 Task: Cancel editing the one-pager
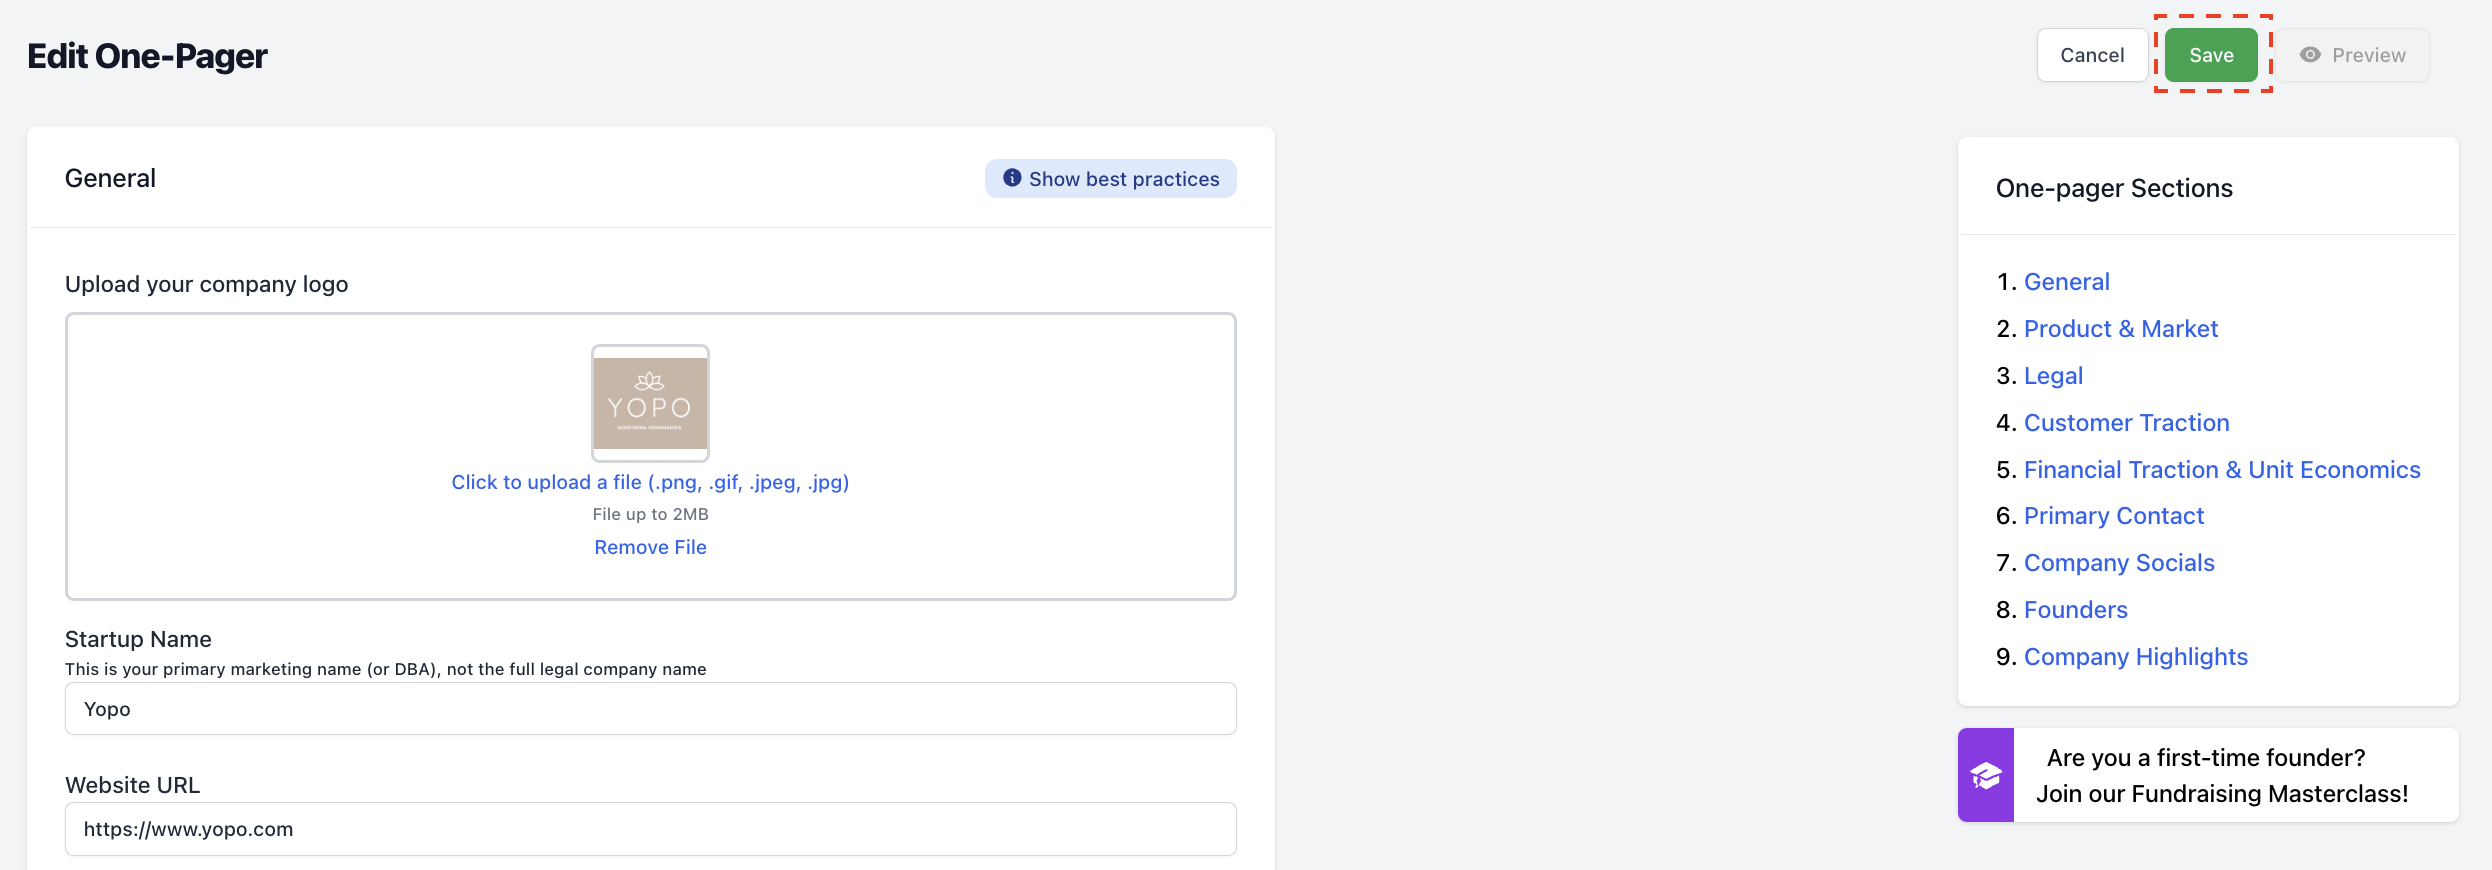[x=2092, y=55]
